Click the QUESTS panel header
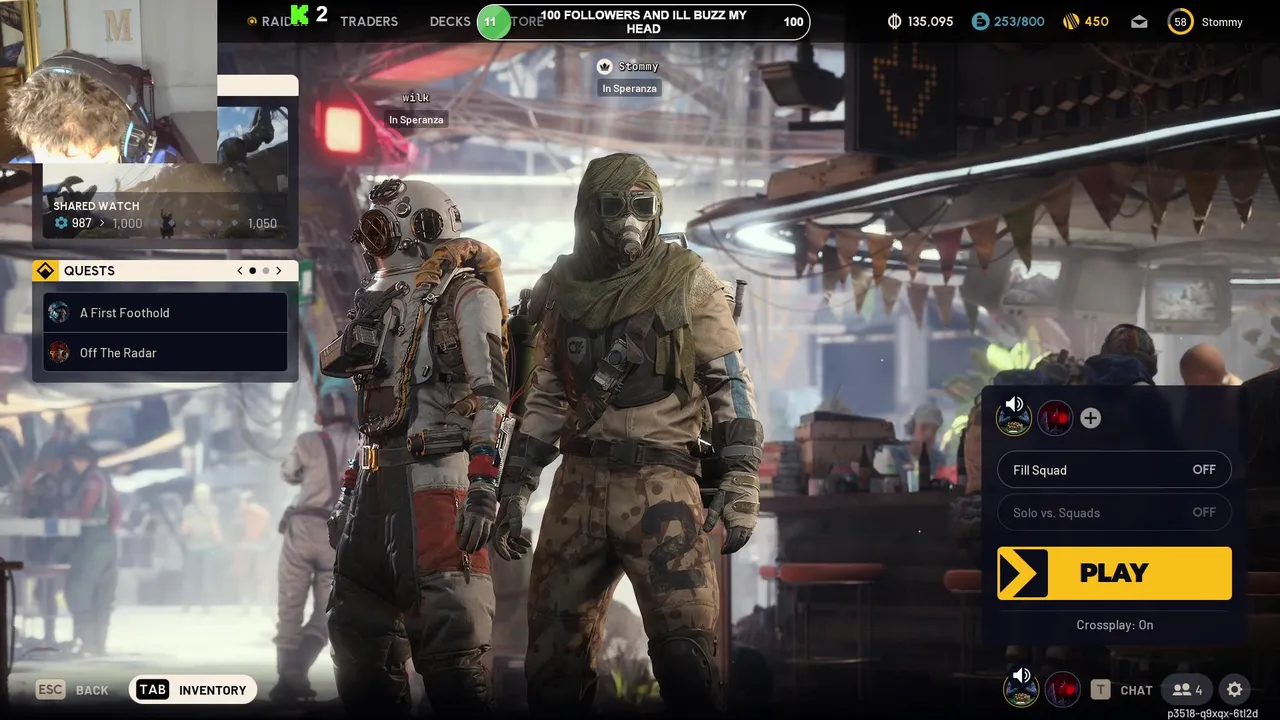 (165, 271)
